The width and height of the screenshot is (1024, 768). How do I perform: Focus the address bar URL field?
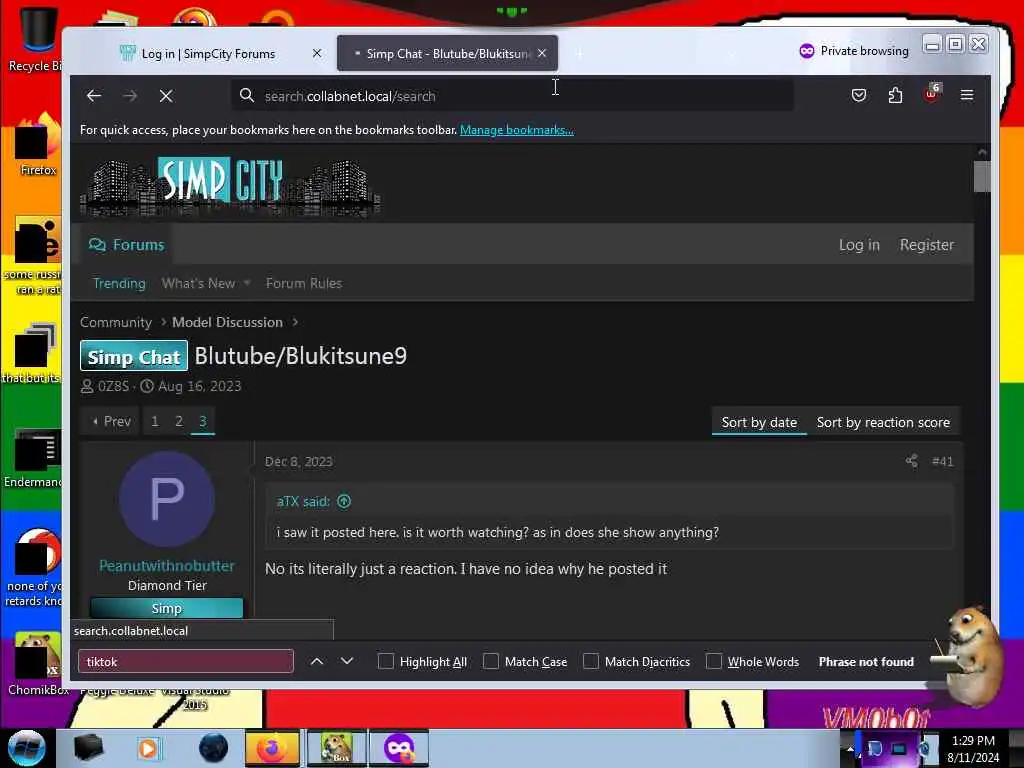click(x=513, y=96)
